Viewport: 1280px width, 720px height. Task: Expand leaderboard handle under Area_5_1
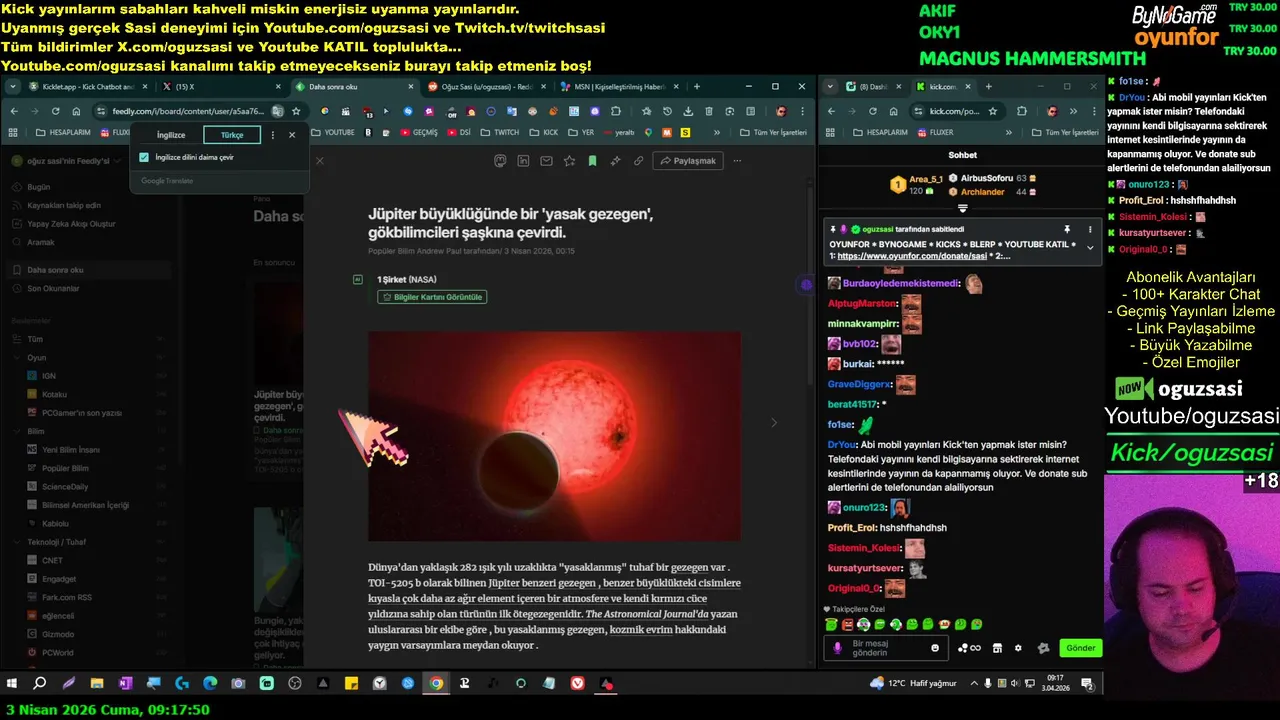pos(962,208)
